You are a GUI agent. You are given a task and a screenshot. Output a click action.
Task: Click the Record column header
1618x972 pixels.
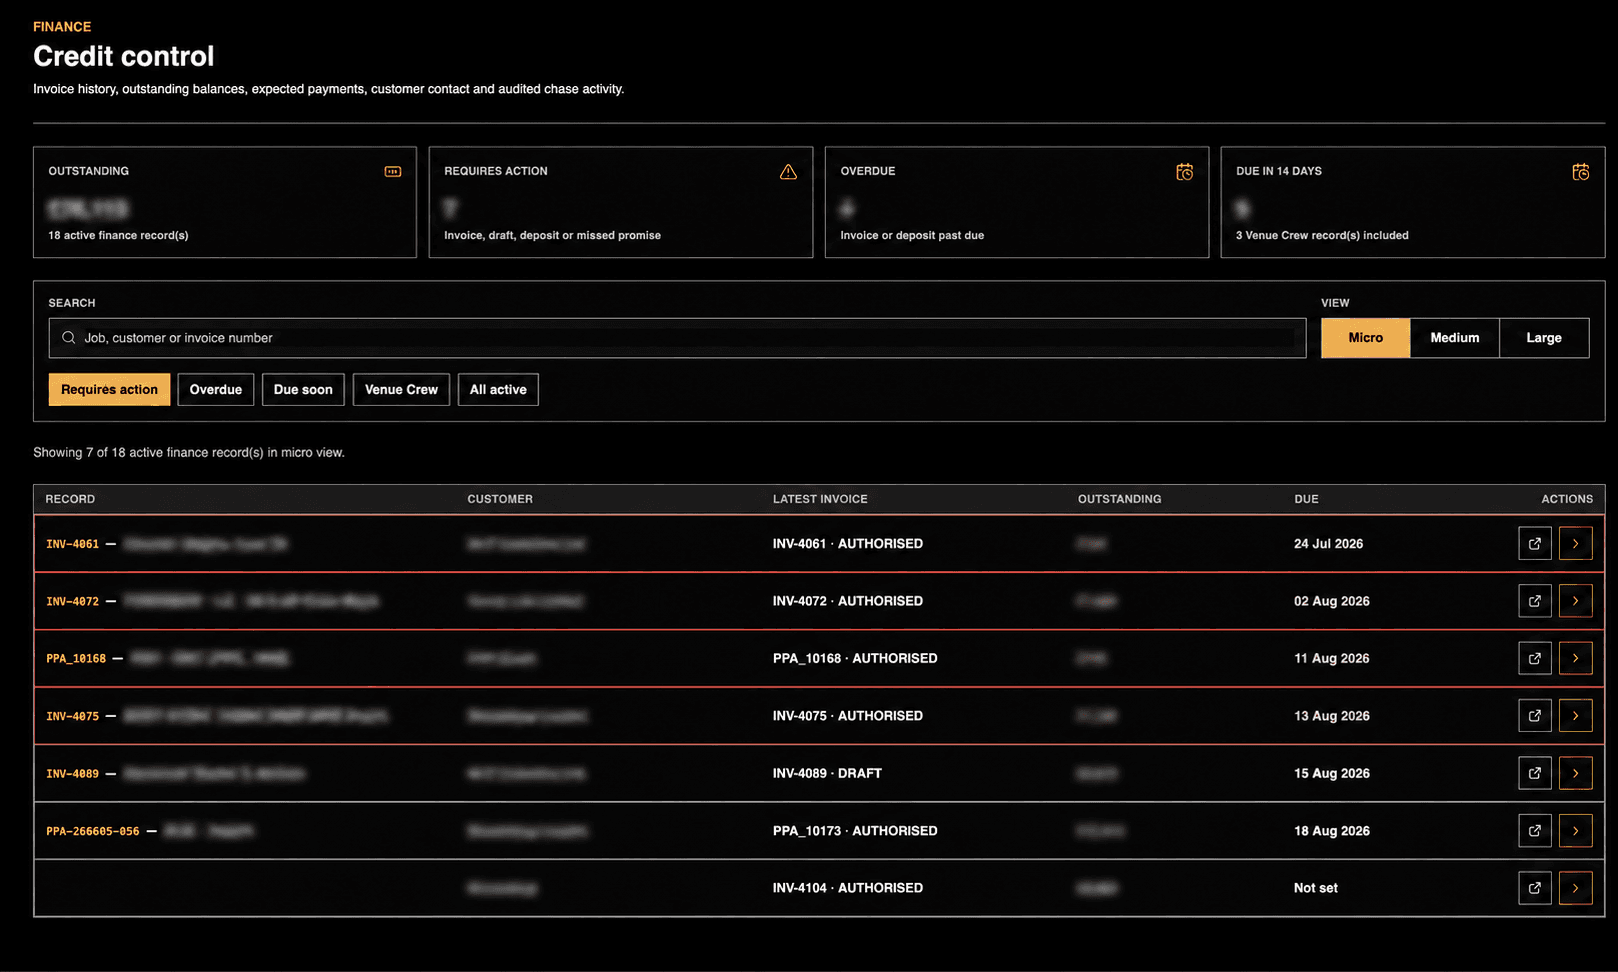[70, 499]
